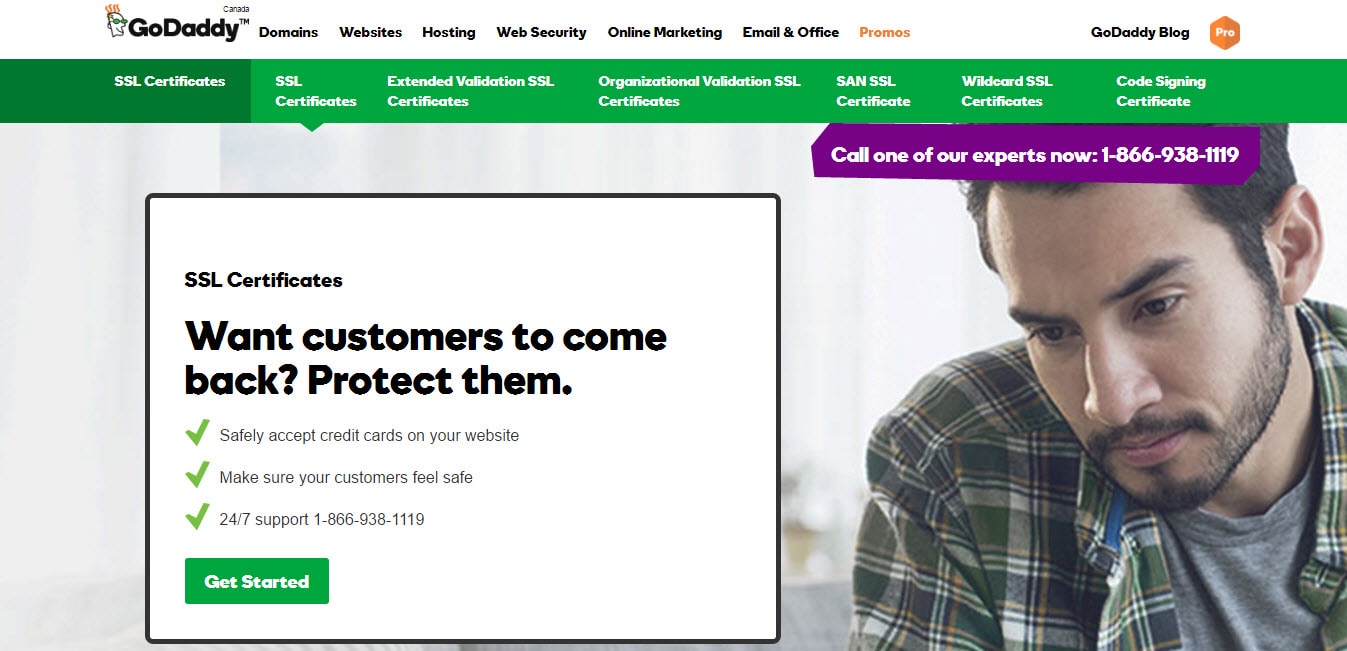Click the checkmark beside 24/7 support line

coord(197,516)
